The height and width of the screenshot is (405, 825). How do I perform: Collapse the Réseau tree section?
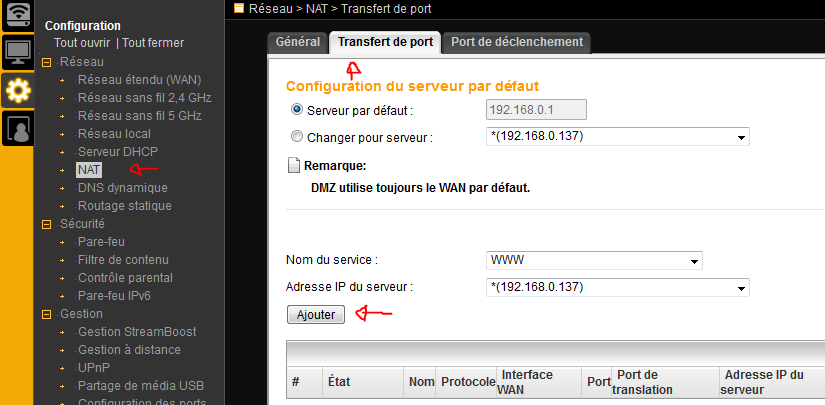(x=47, y=62)
